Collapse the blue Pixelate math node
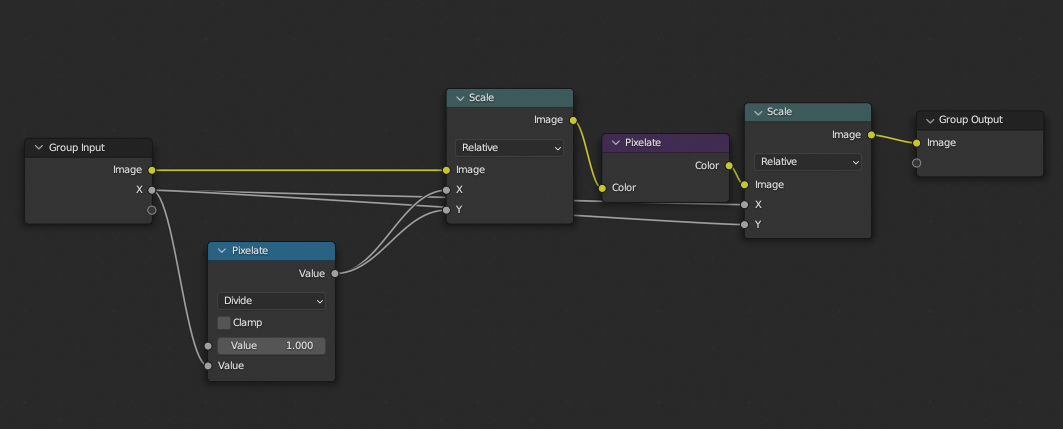Viewport: 1063px width, 429px height. 221,251
